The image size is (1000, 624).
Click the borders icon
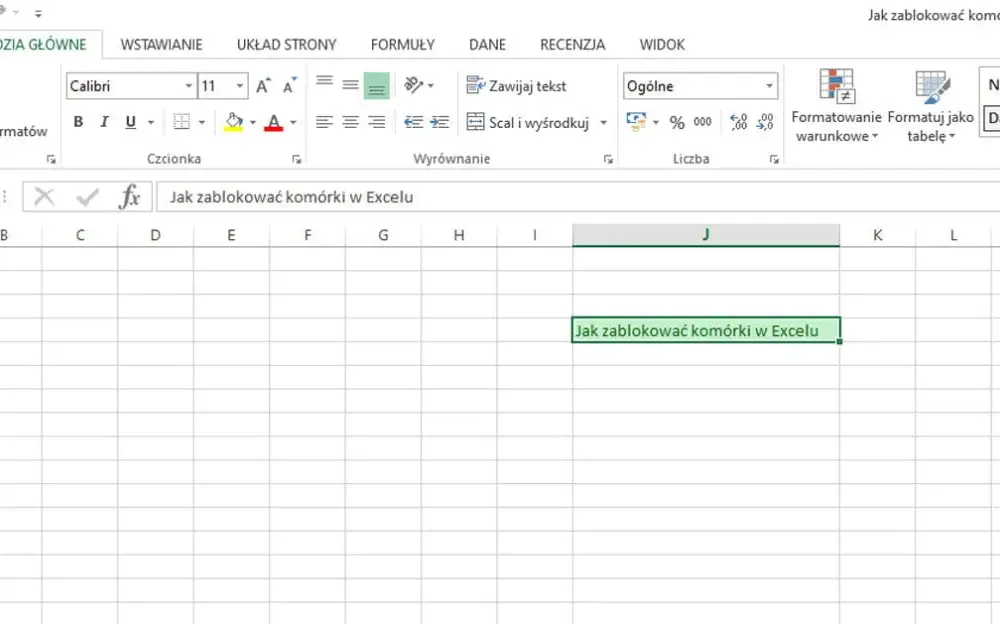[x=182, y=122]
